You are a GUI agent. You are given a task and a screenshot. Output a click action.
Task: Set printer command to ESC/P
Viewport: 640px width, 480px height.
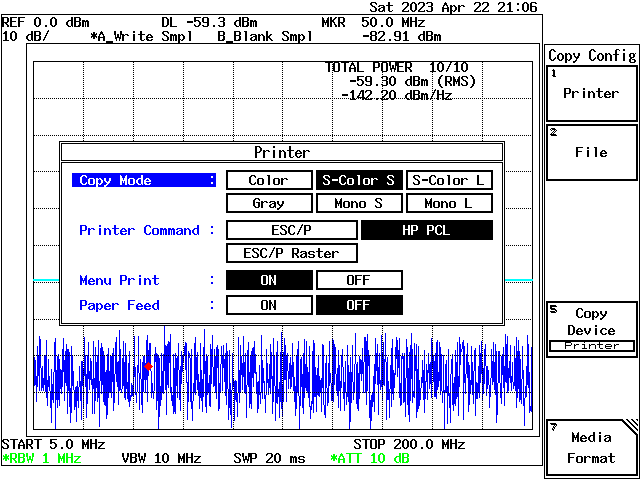(292, 230)
